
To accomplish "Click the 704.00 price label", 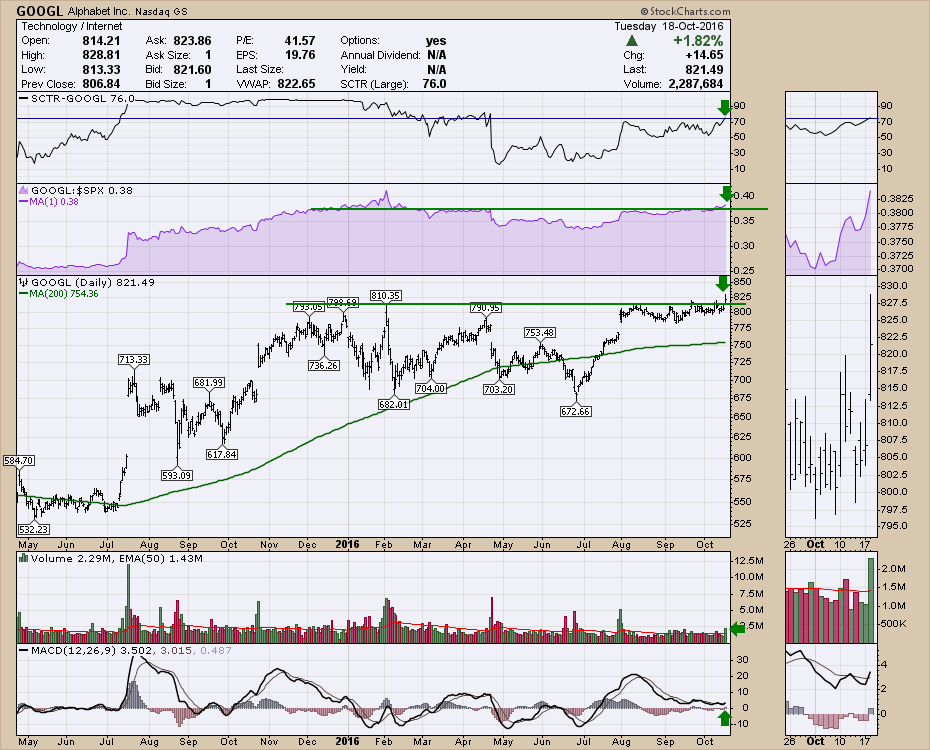I will tap(431, 388).
